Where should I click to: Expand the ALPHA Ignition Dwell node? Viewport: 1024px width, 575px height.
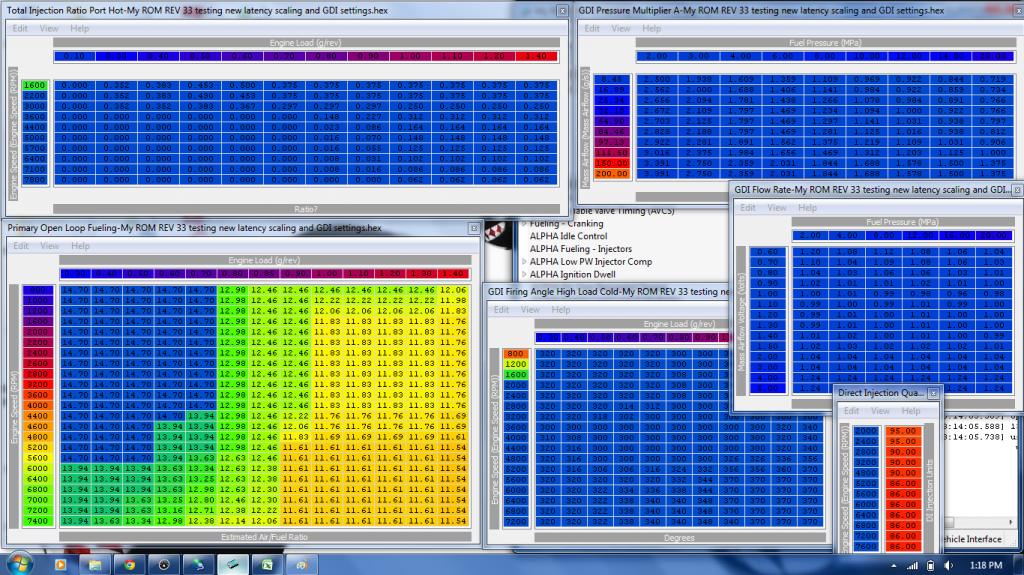point(523,274)
